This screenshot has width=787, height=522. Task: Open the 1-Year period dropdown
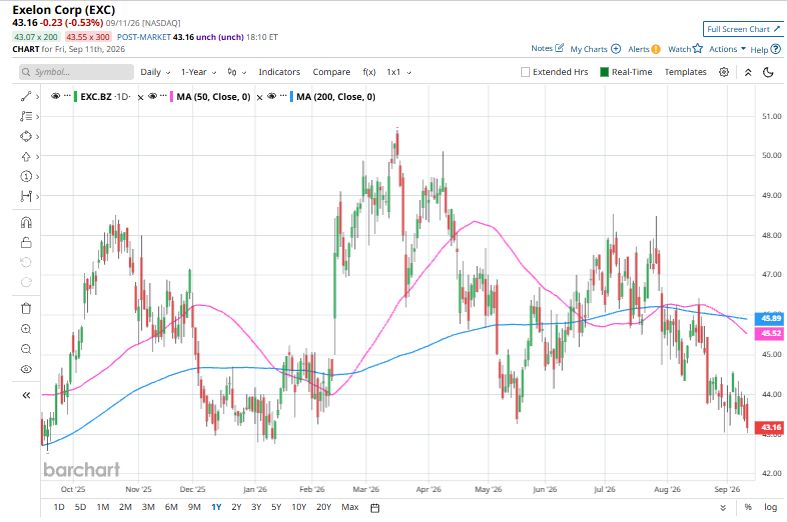click(x=199, y=72)
